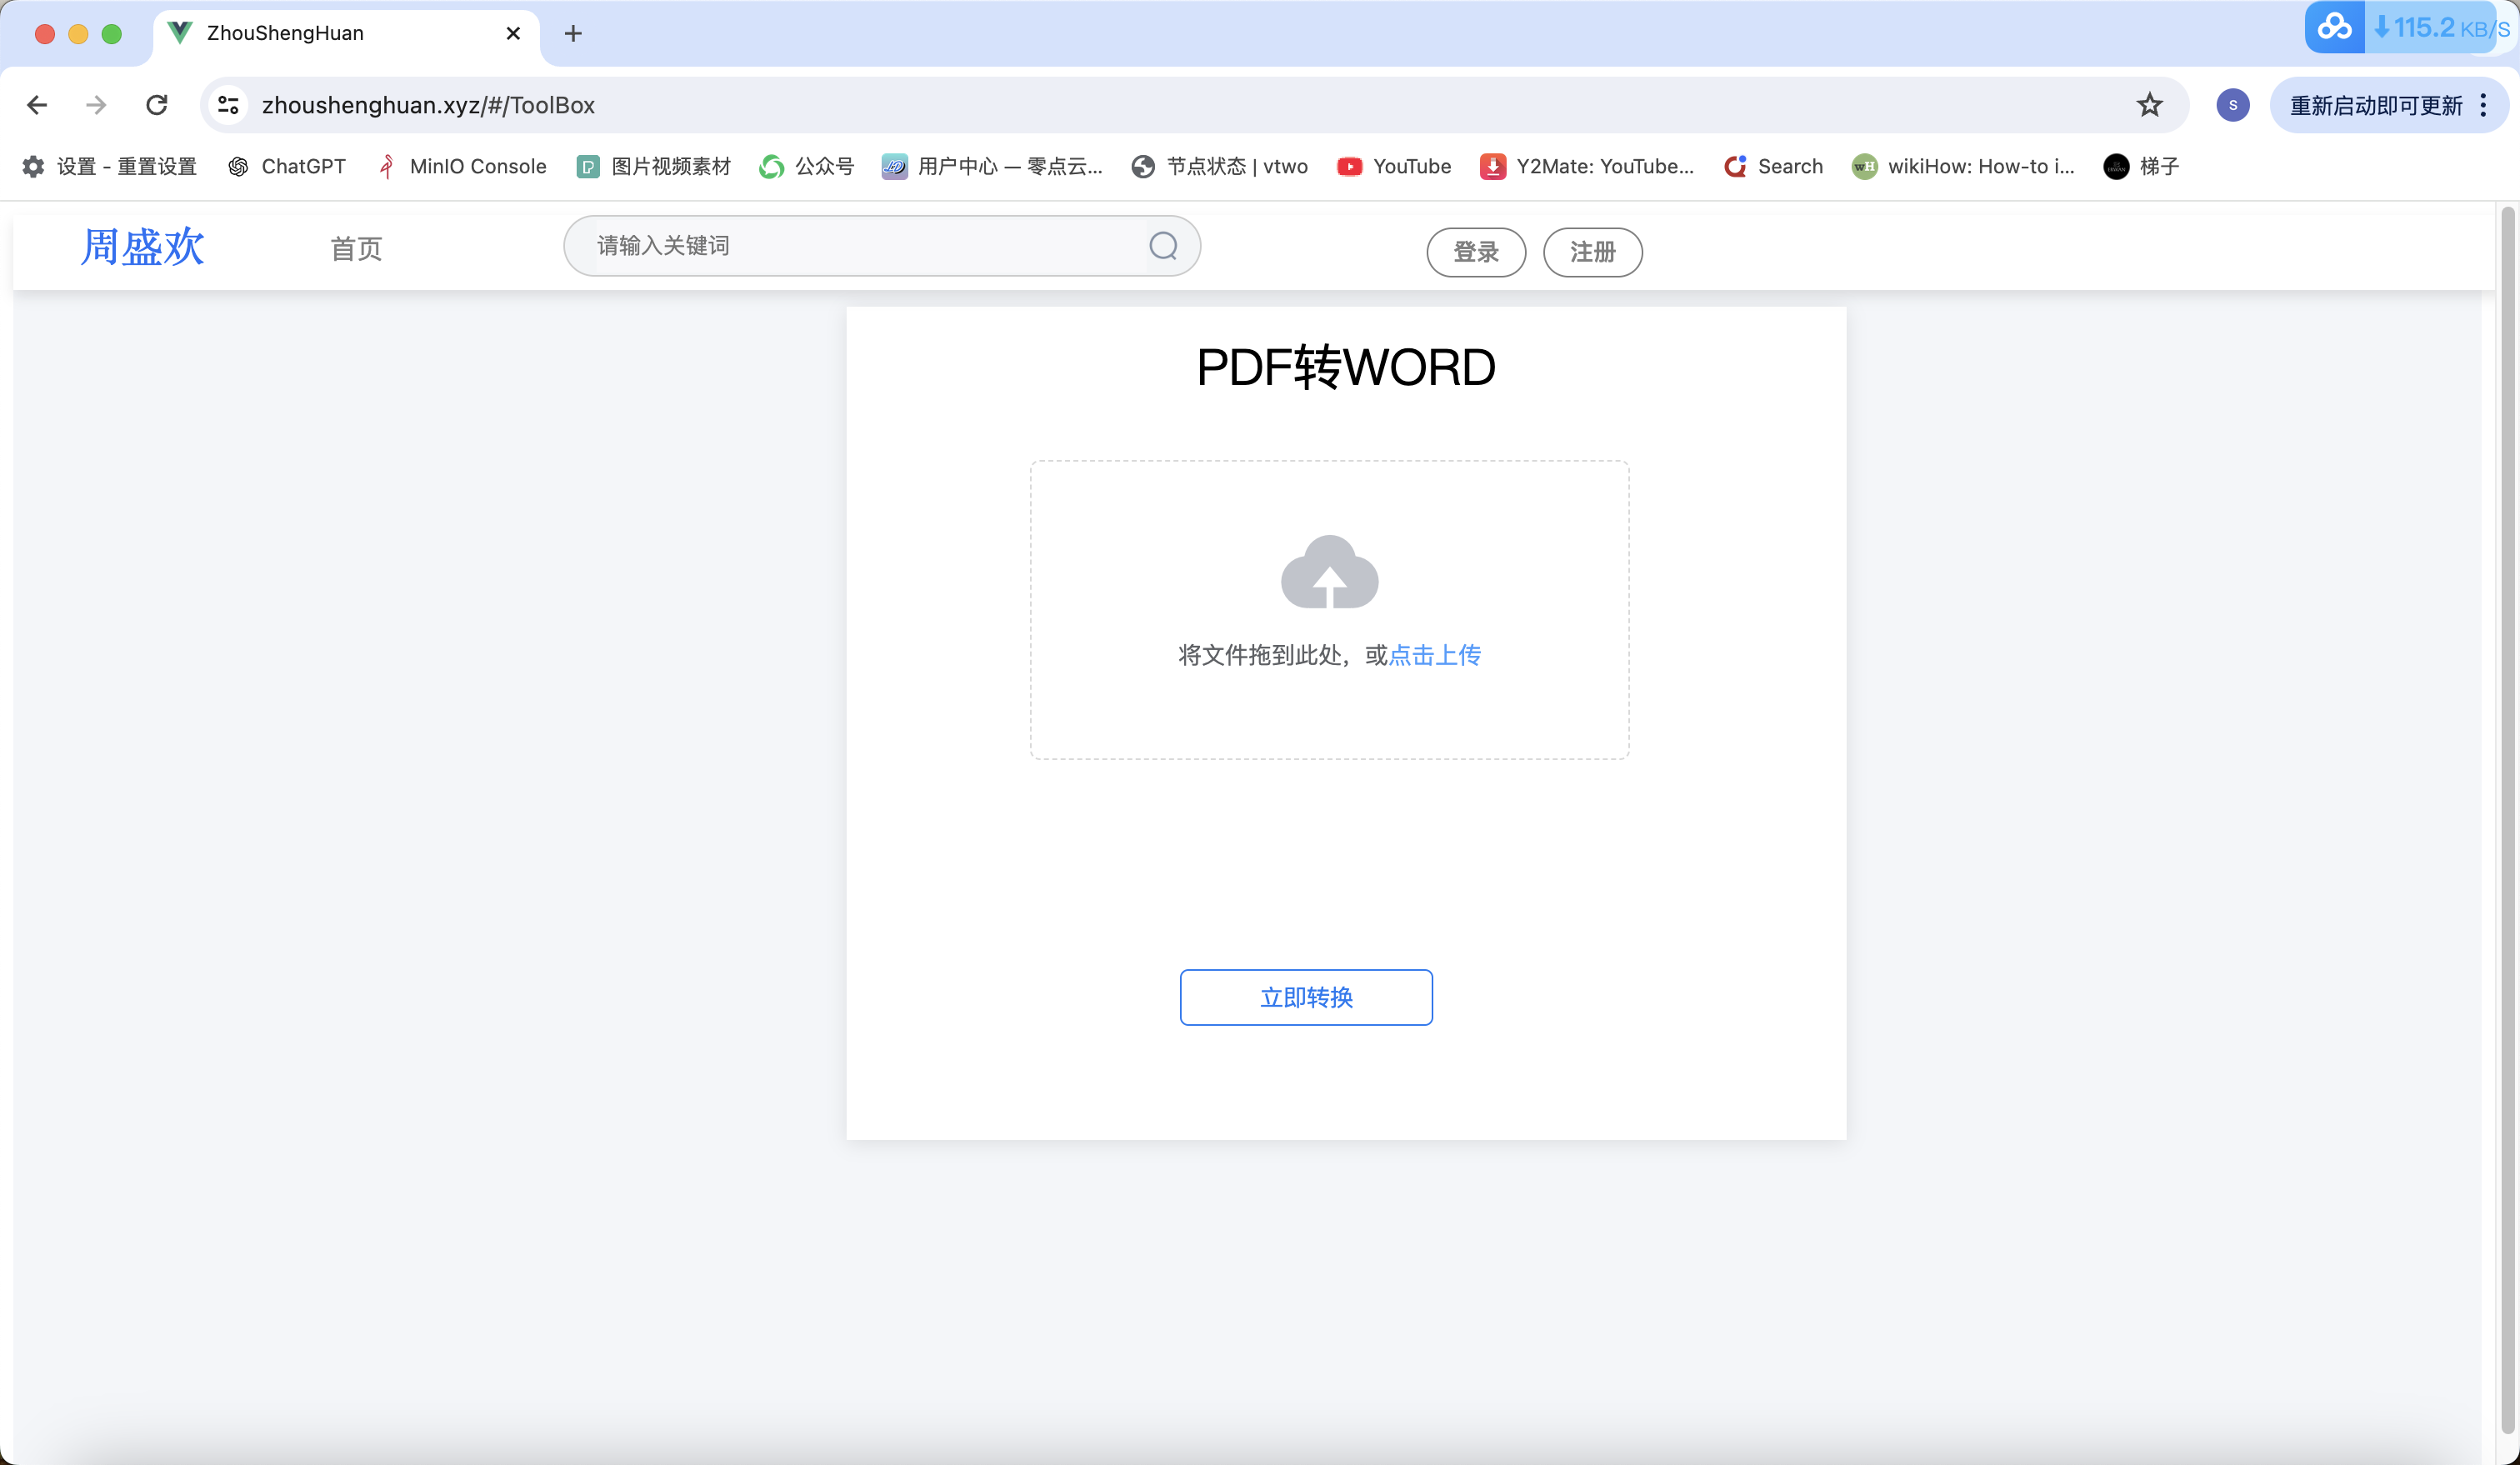Viewport: 2520px width, 1465px height.
Task: Open site information icon in address bar
Action: point(229,105)
